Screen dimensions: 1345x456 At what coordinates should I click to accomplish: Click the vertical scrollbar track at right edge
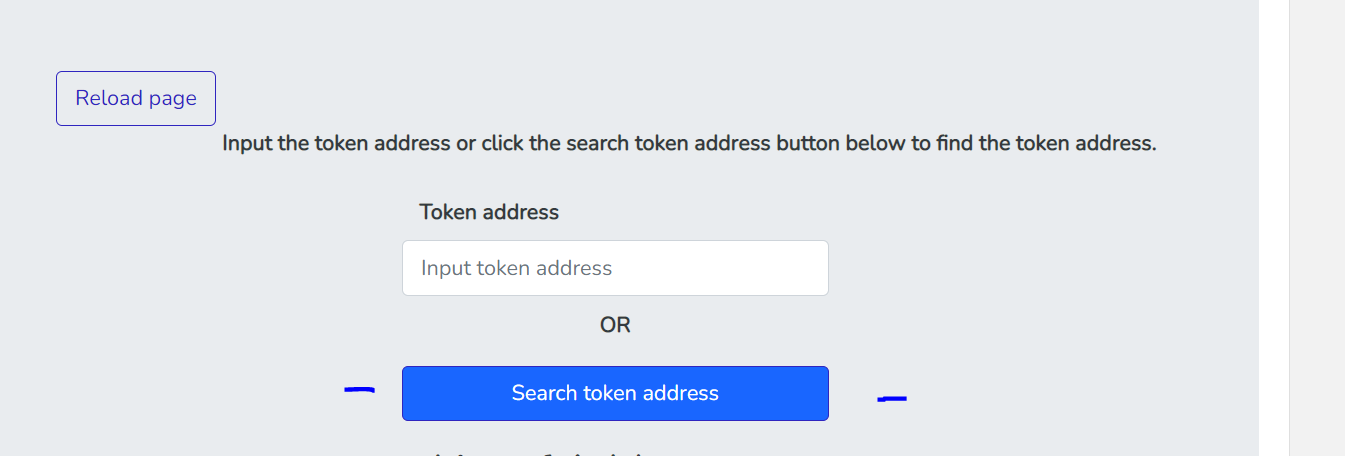pos(1317,228)
